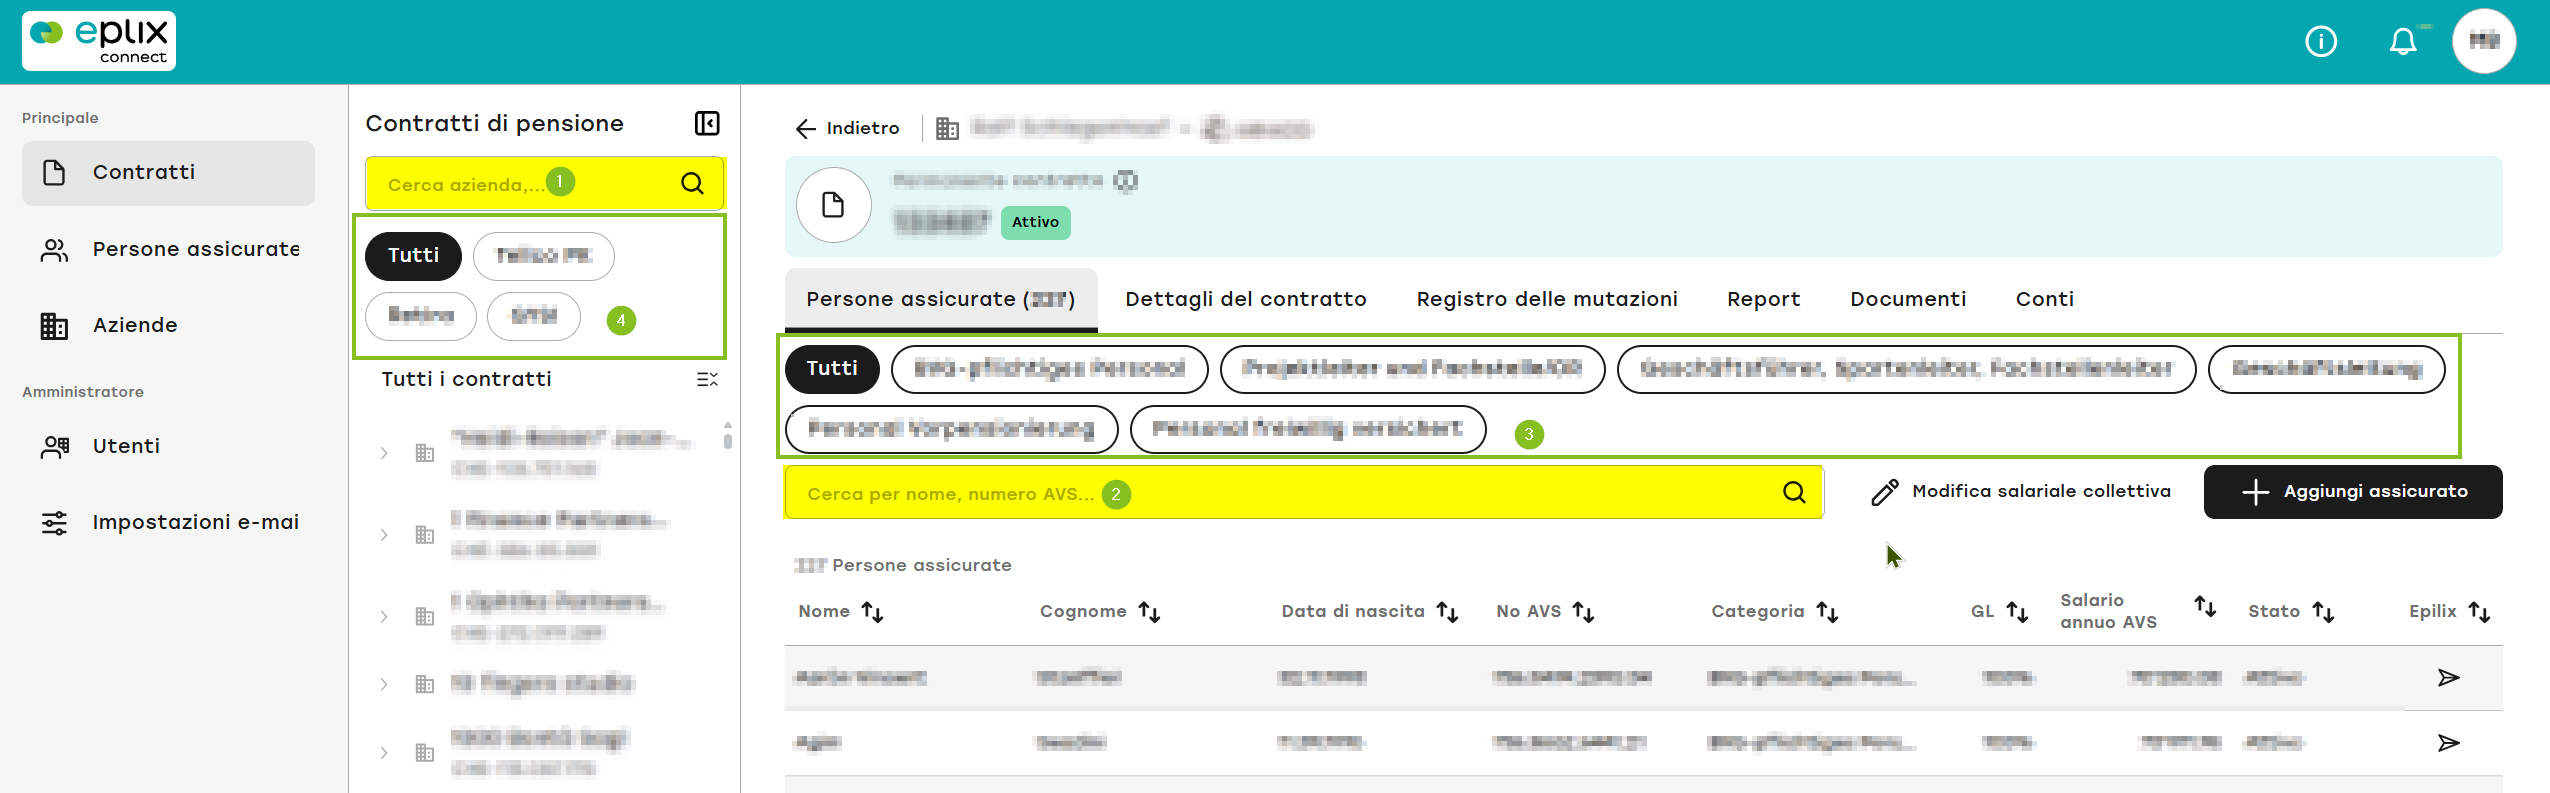Open the user avatar menu

pos(2484,41)
